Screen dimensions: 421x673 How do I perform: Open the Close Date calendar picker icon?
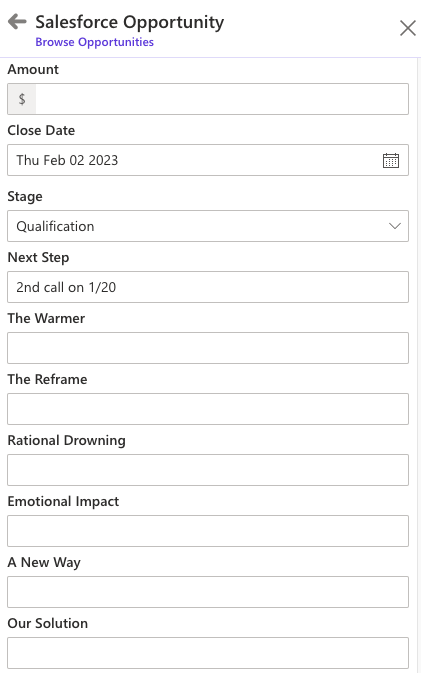391,160
